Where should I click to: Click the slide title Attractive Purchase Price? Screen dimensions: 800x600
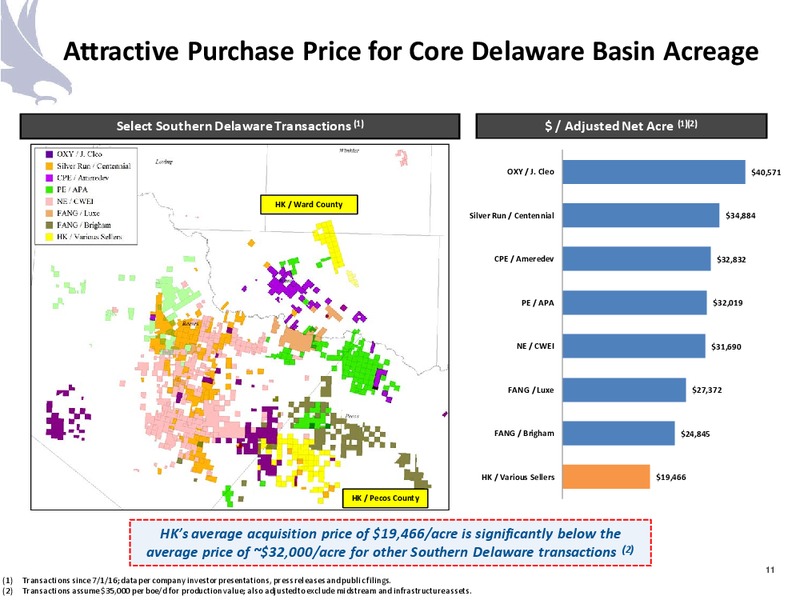[x=411, y=51]
